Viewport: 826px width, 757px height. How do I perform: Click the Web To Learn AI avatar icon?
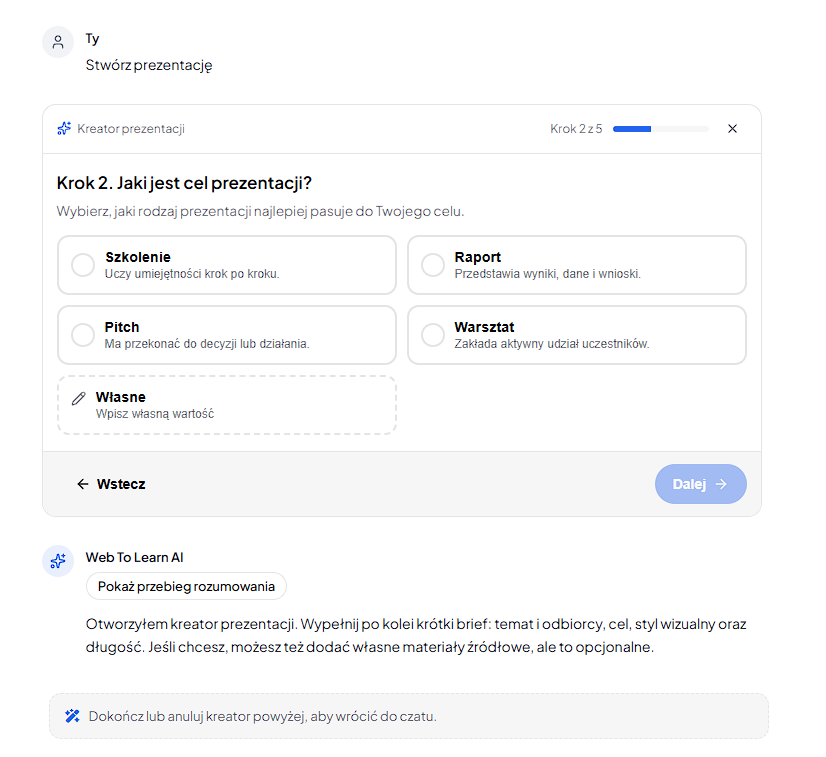coord(58,561)
